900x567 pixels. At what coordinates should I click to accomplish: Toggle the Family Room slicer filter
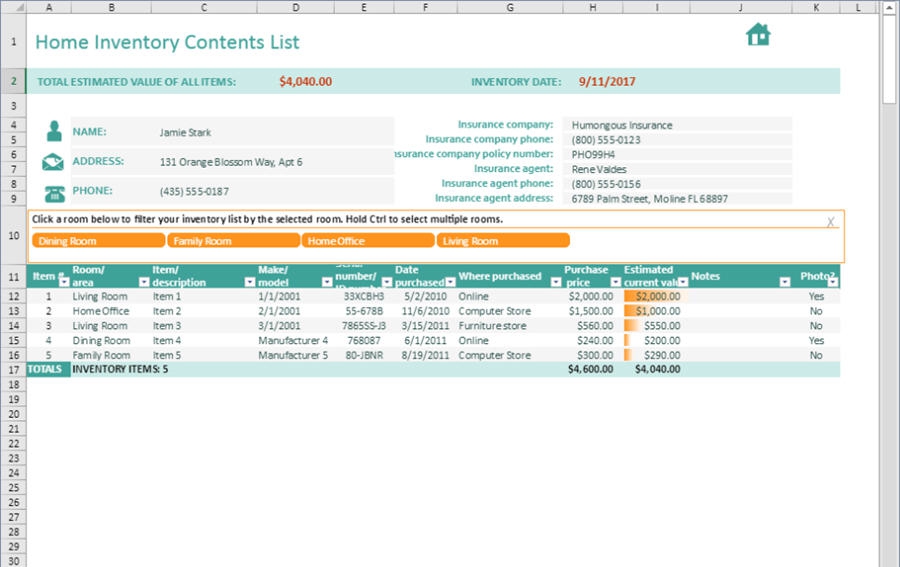tap(233, 241)
